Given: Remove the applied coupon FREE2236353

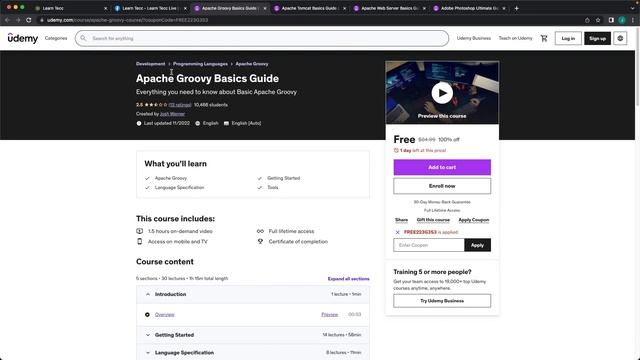Looking at the screenshot, I should pos(398,232).
